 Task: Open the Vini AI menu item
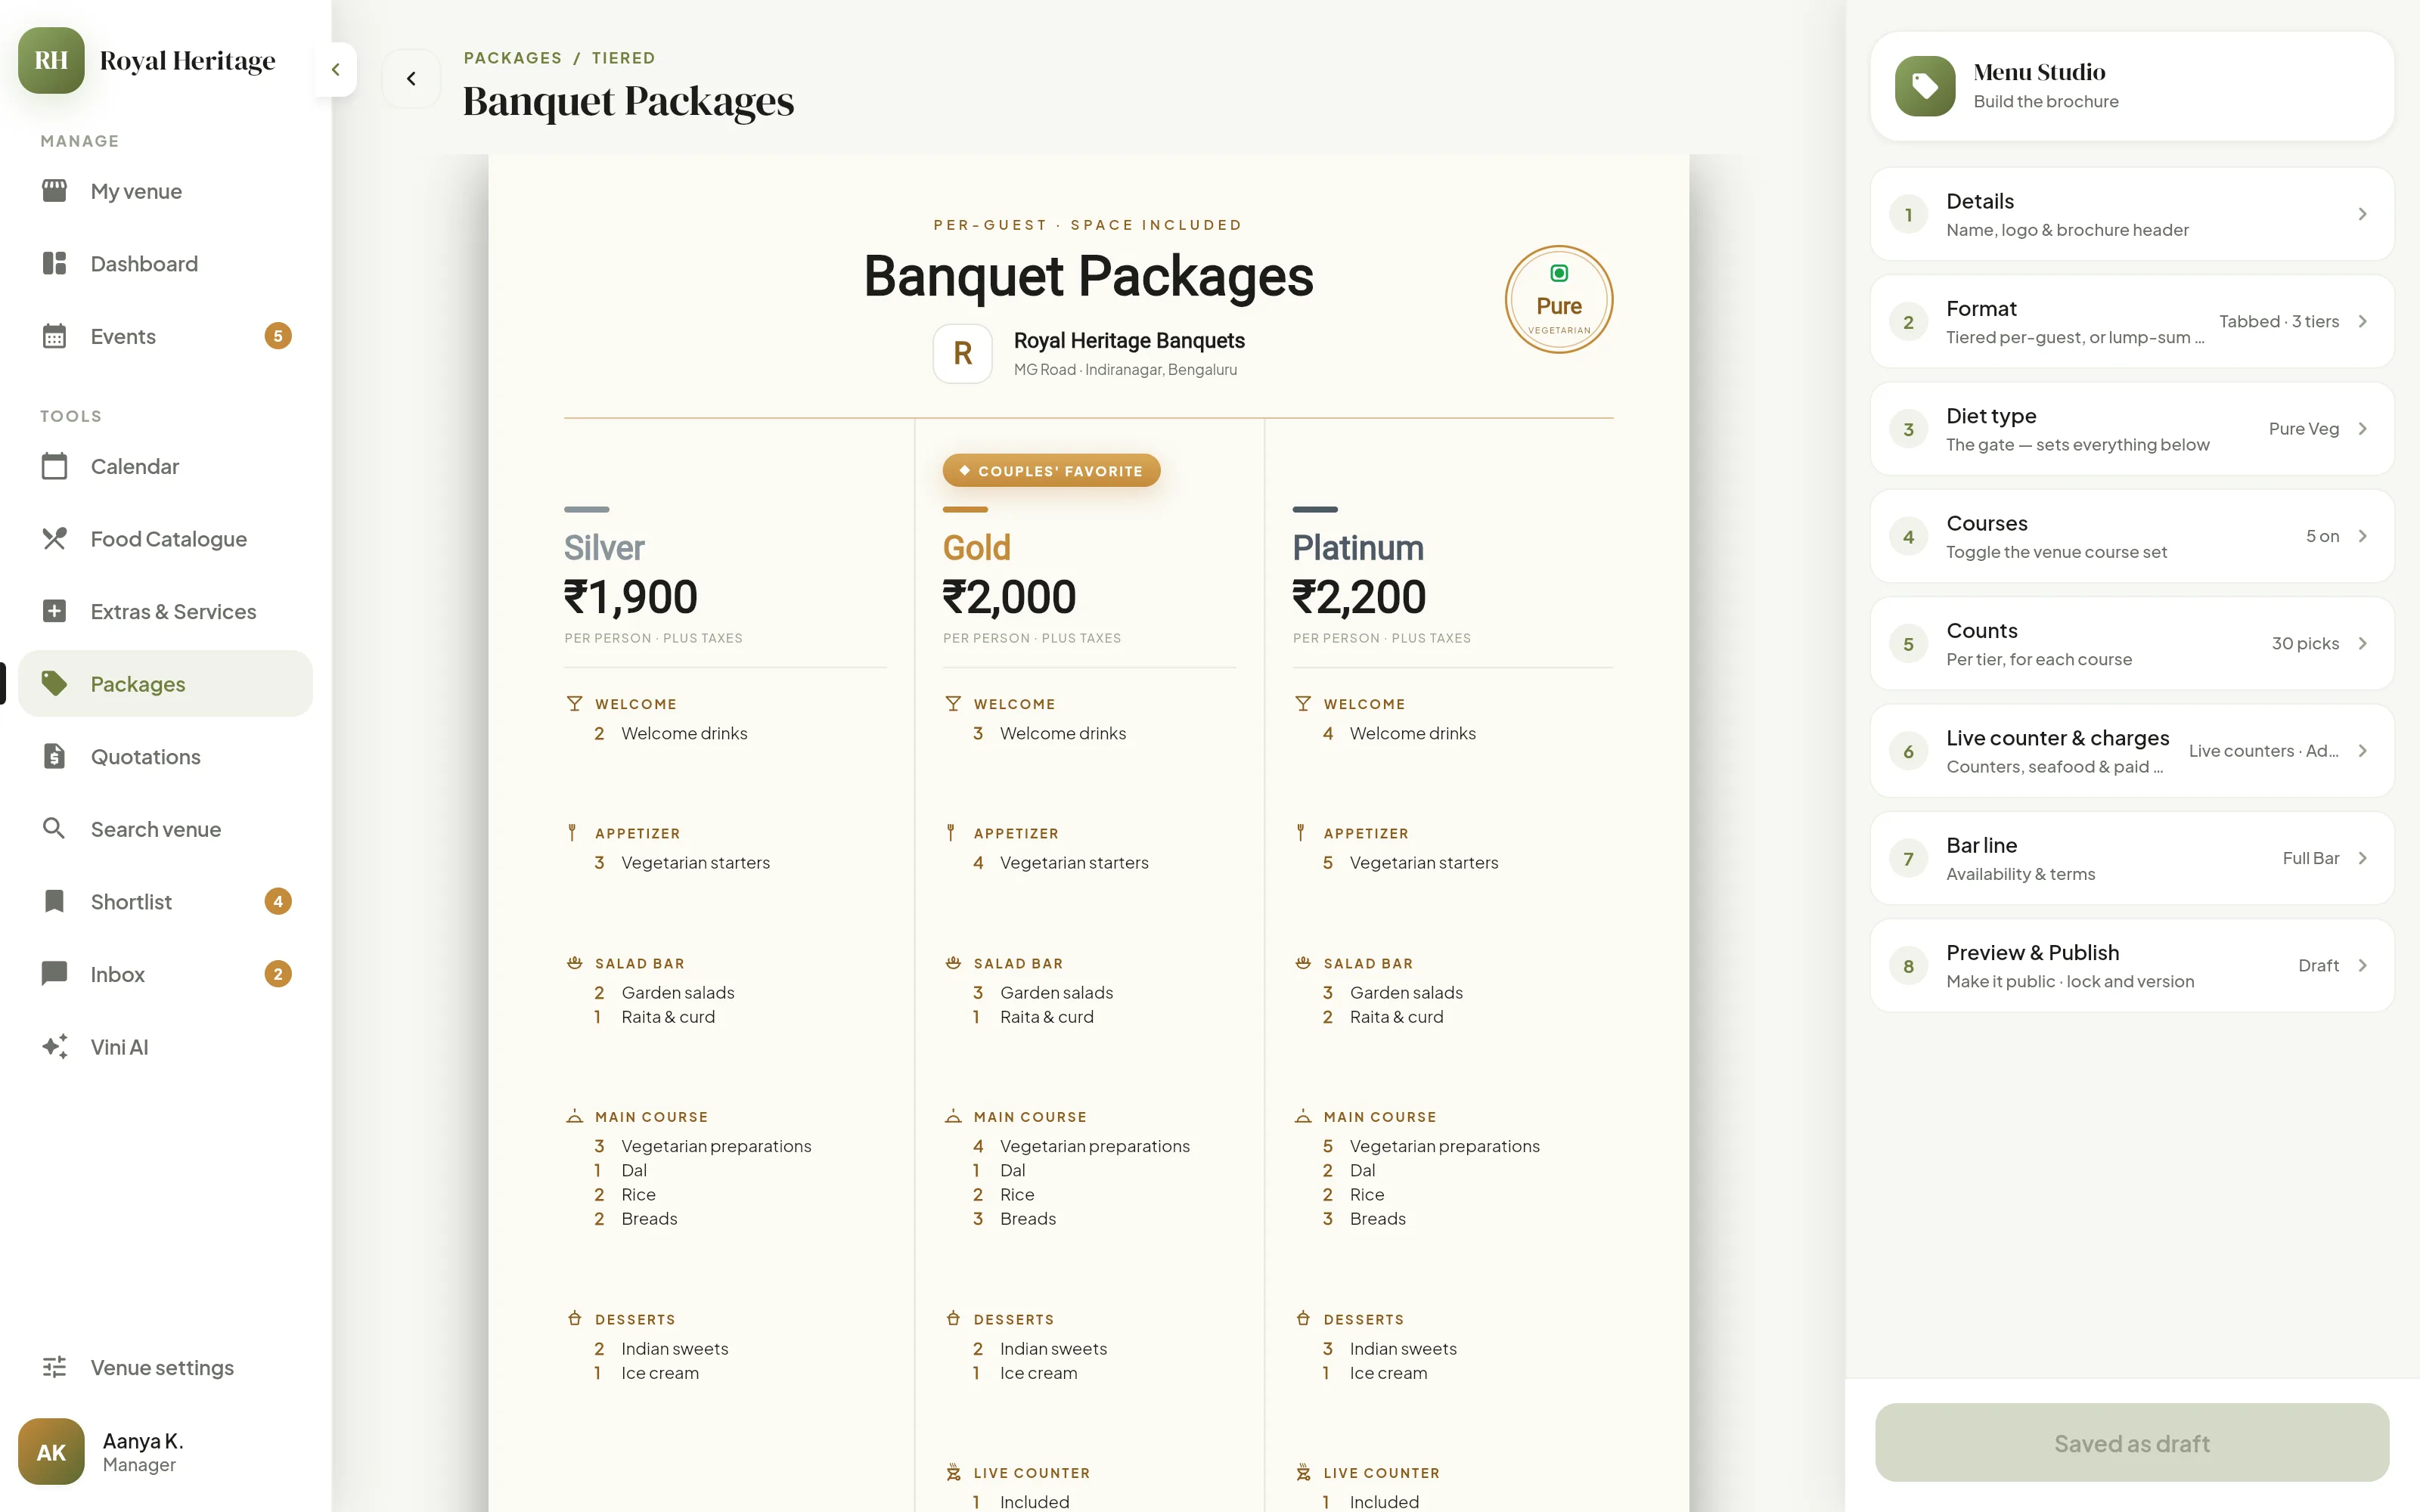point(165,1047)
